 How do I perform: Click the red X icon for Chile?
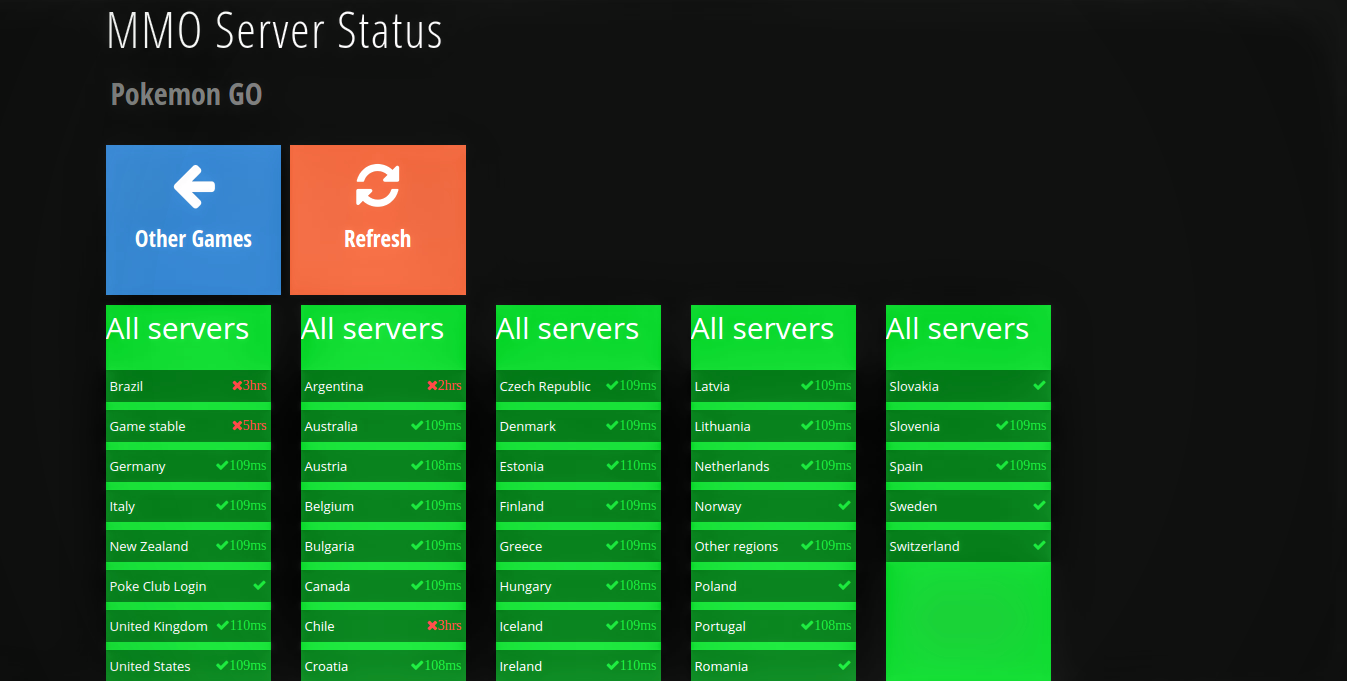pyautogui.click(x=432, y=626)
